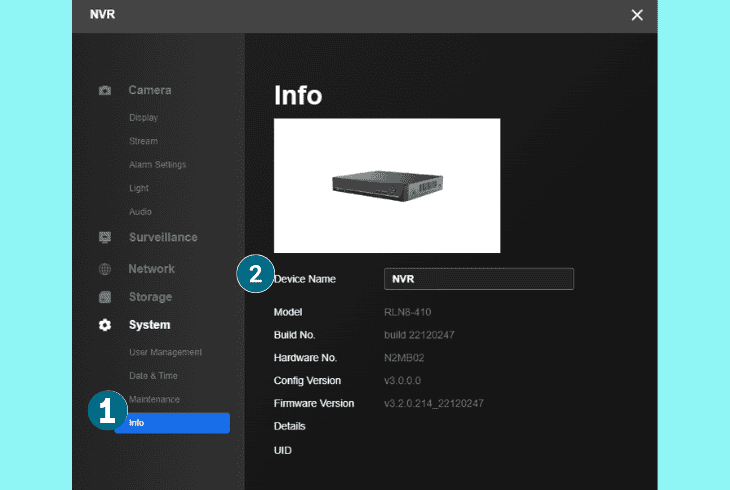730x490 pixels.
Task: Click the NVR window title text
Action: [102, 14]
